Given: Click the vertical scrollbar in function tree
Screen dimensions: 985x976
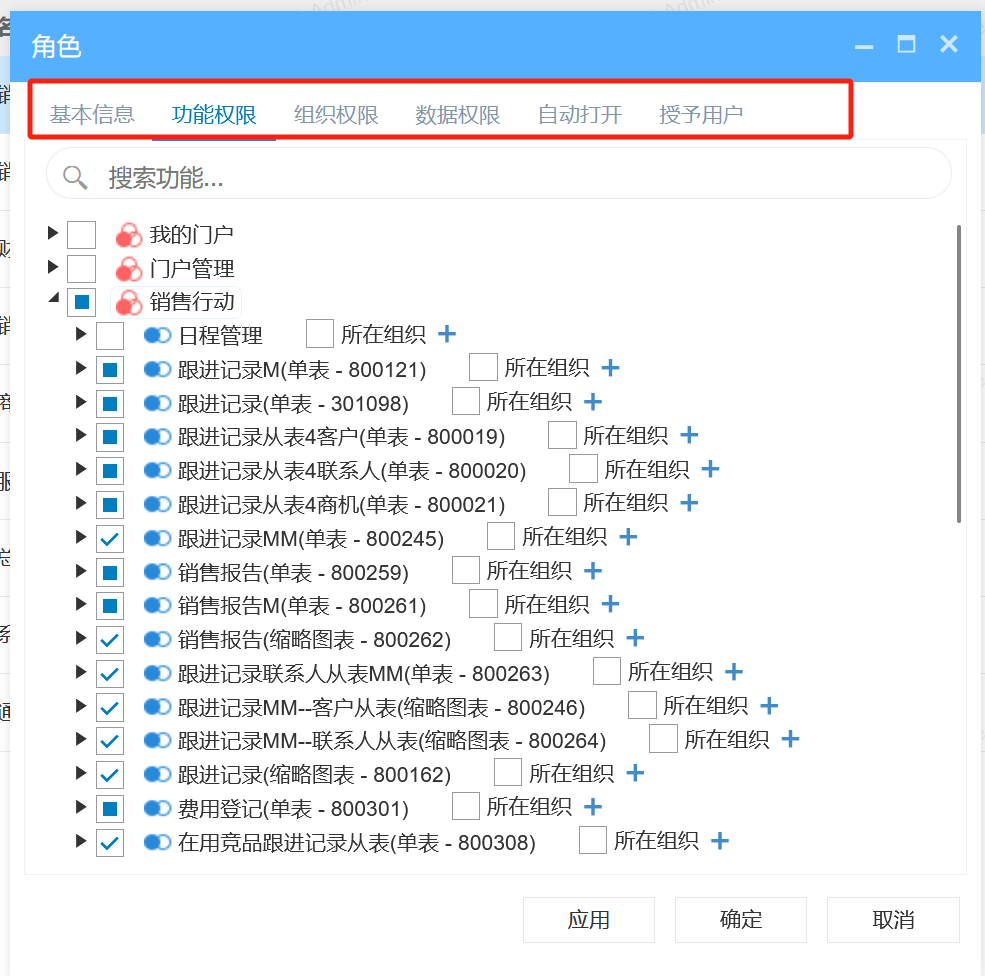Looking at the screenshot, I should (959, 370).
